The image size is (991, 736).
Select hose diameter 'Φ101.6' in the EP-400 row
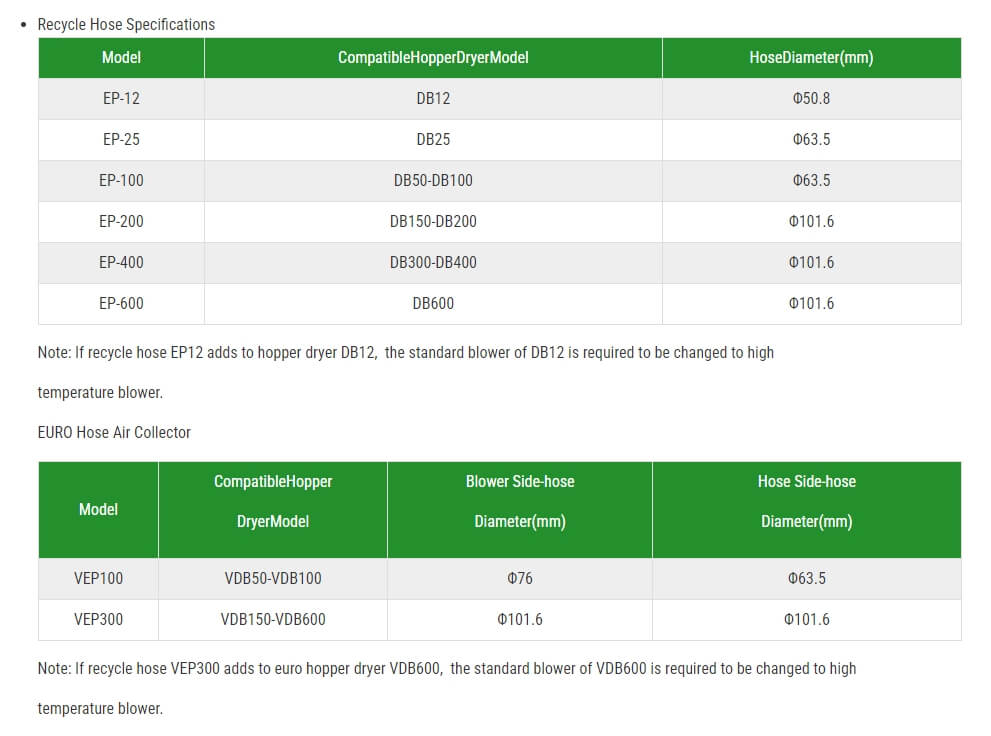pyautogui.click(x=812, y=263)
